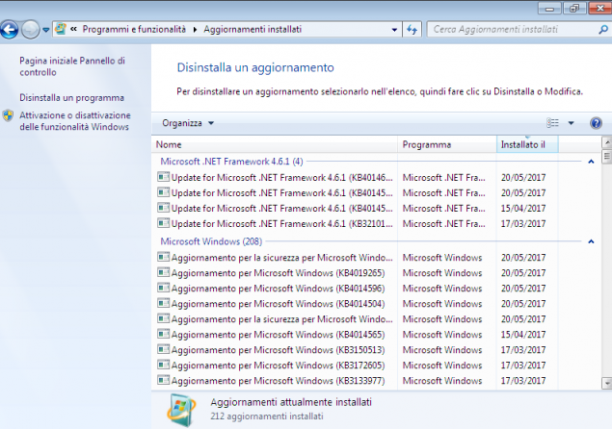
Task: Click the scroll down arrow of the list
Action: pyautogui.click(x=607, y=383)
